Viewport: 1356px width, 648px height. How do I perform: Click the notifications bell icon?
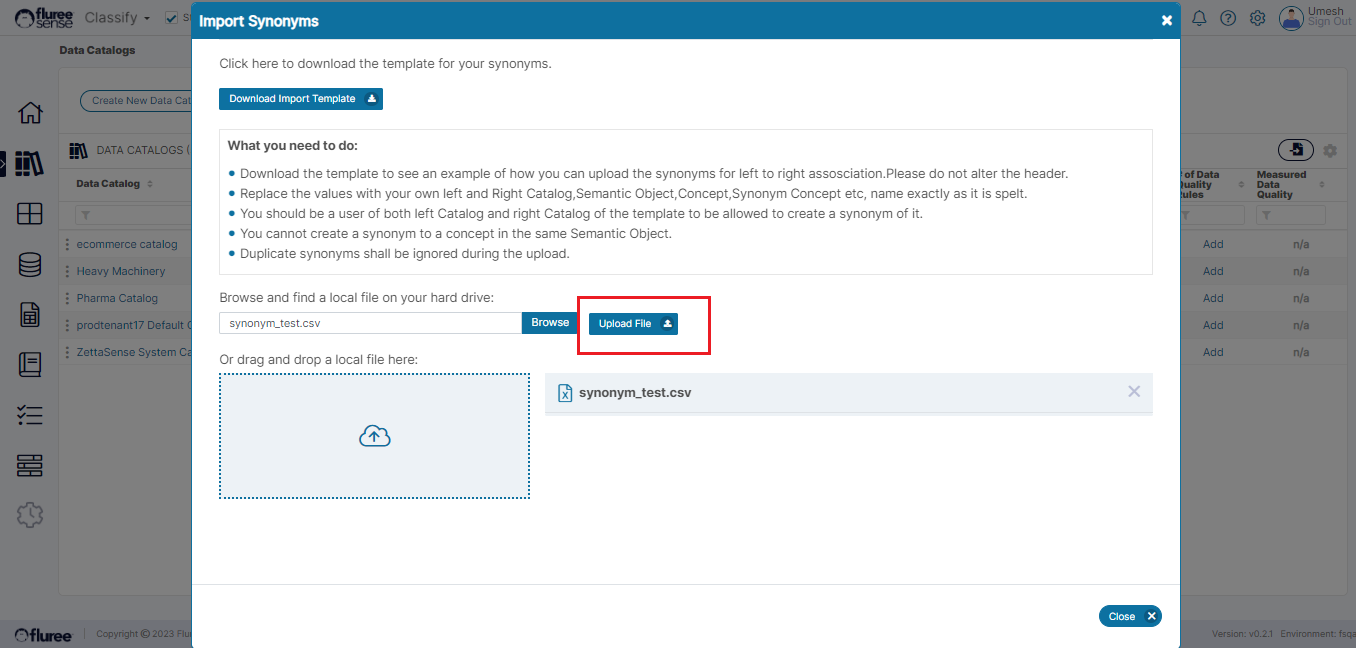1199,18
